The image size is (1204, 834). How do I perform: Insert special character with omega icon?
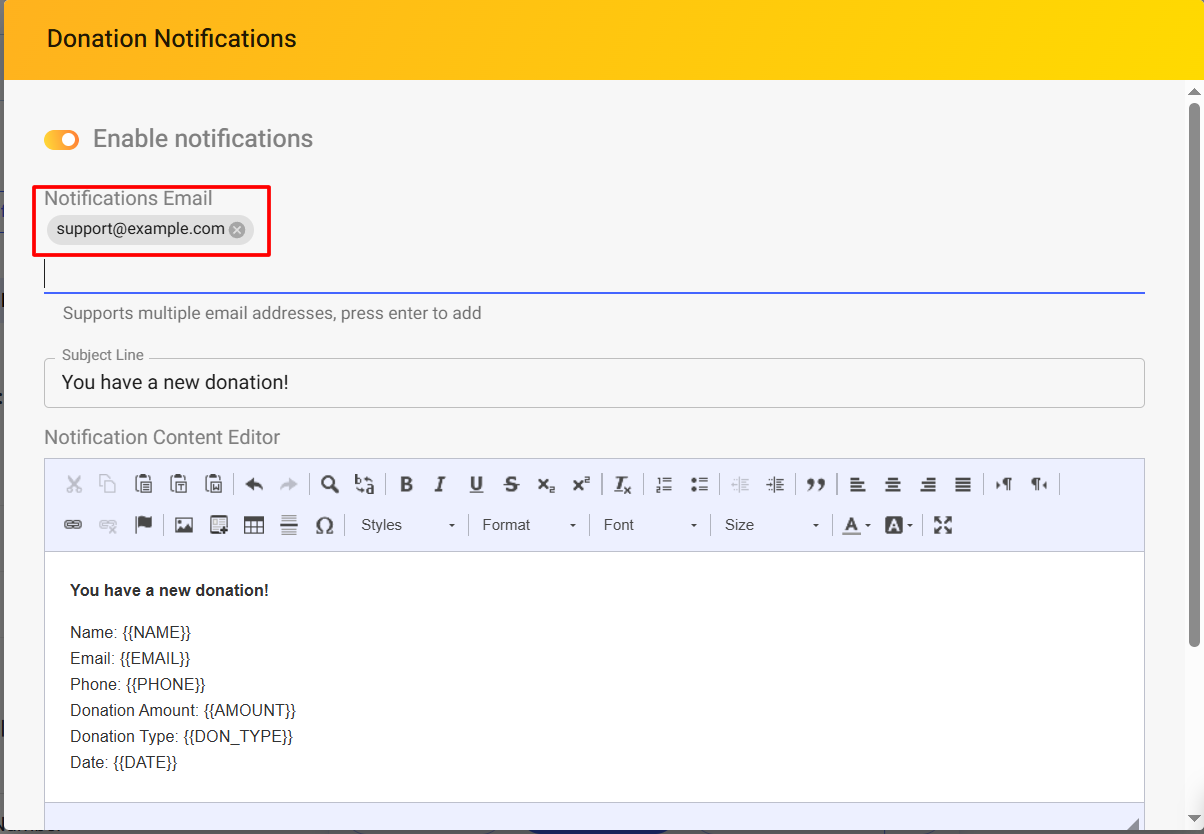coord(324,525)
